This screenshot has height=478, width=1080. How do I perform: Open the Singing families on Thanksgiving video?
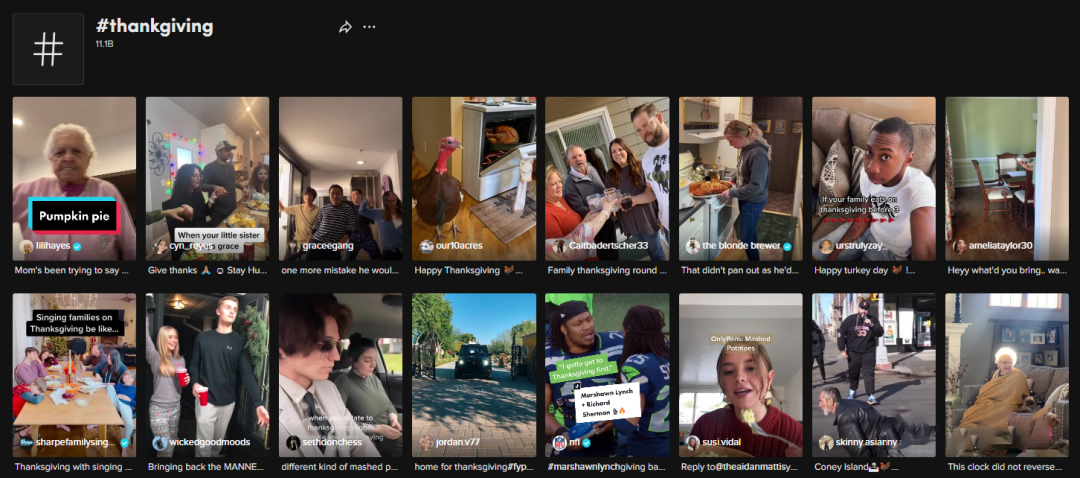coord(74,375)
